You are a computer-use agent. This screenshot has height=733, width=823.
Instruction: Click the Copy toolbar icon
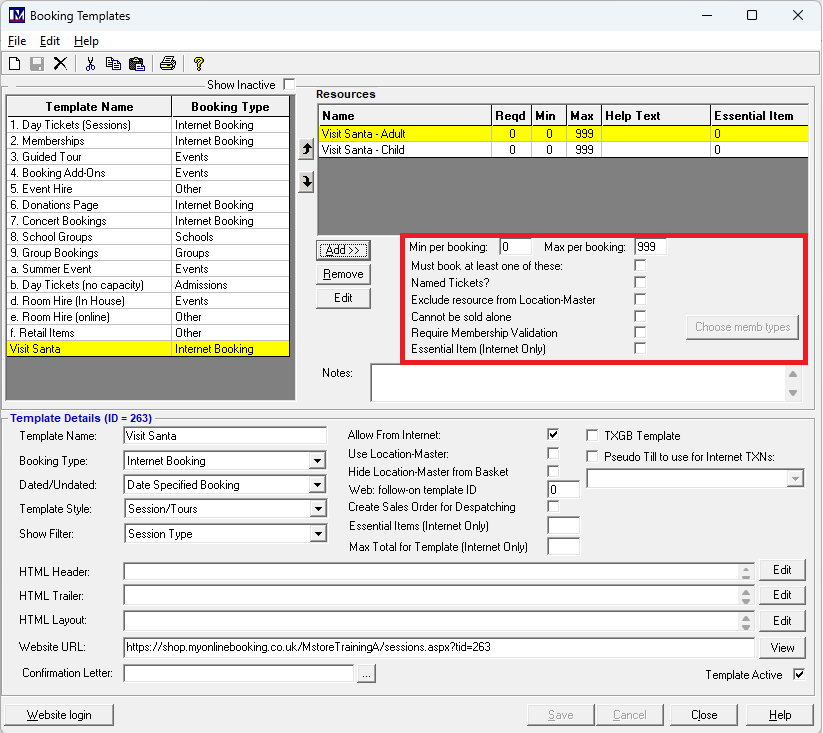coord(113,64)
